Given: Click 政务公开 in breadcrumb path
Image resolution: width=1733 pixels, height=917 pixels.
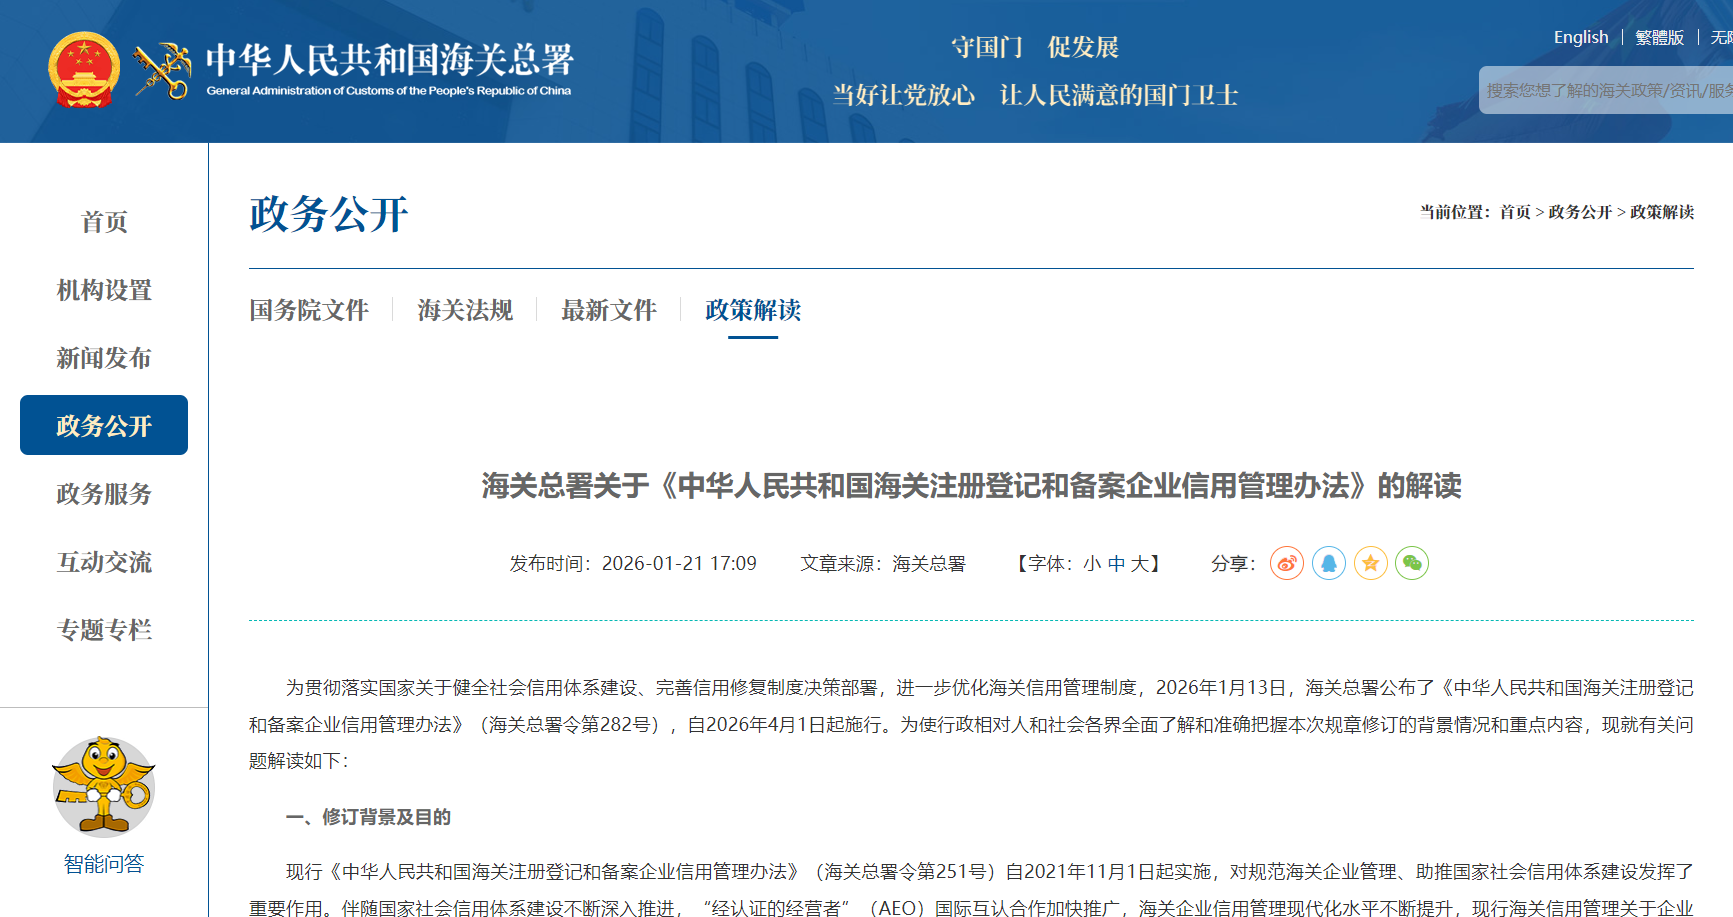Looking at the screenshot, I should click(1580, 212).
